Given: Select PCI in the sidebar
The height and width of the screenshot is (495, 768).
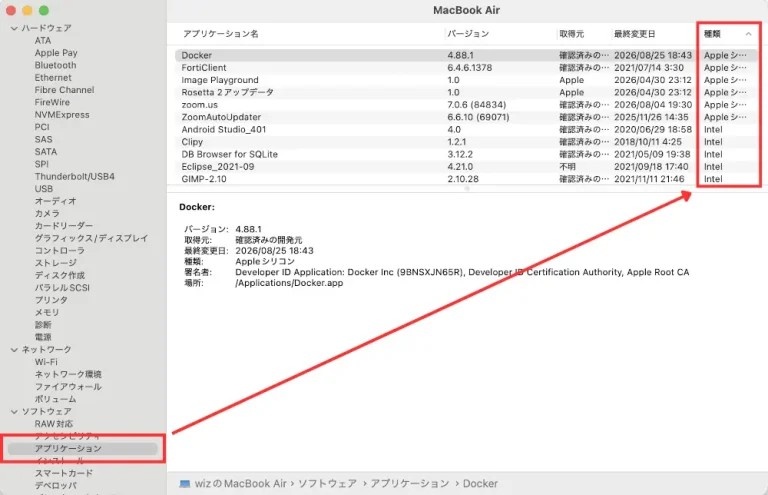Looking at the screenshot, I should click(42, 127).
